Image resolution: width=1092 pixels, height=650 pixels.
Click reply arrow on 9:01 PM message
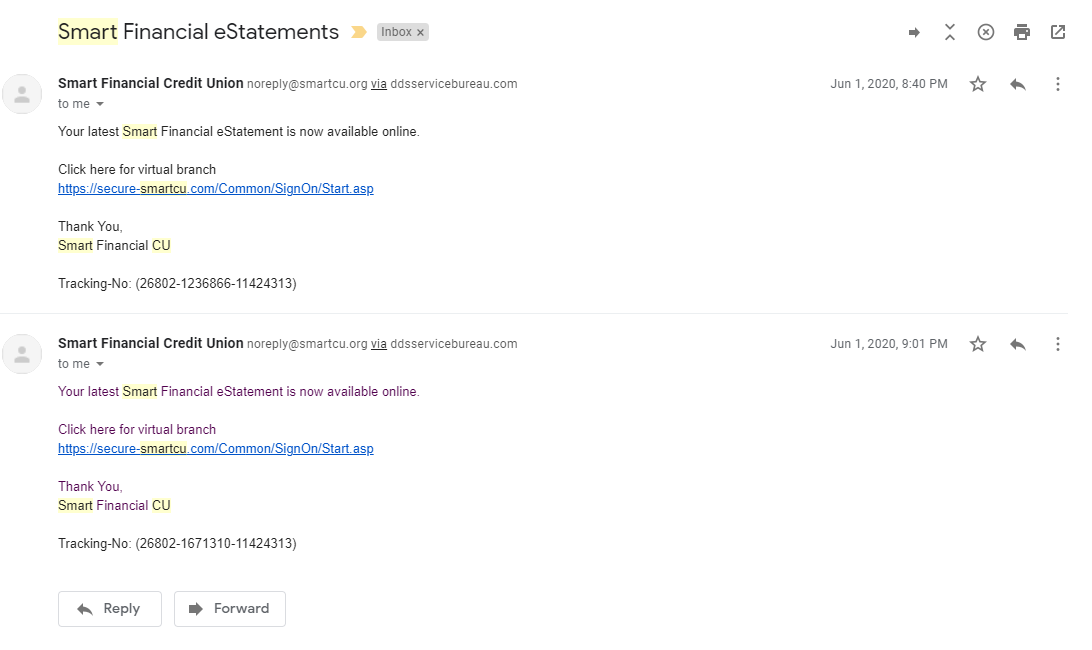point(1018,344)
